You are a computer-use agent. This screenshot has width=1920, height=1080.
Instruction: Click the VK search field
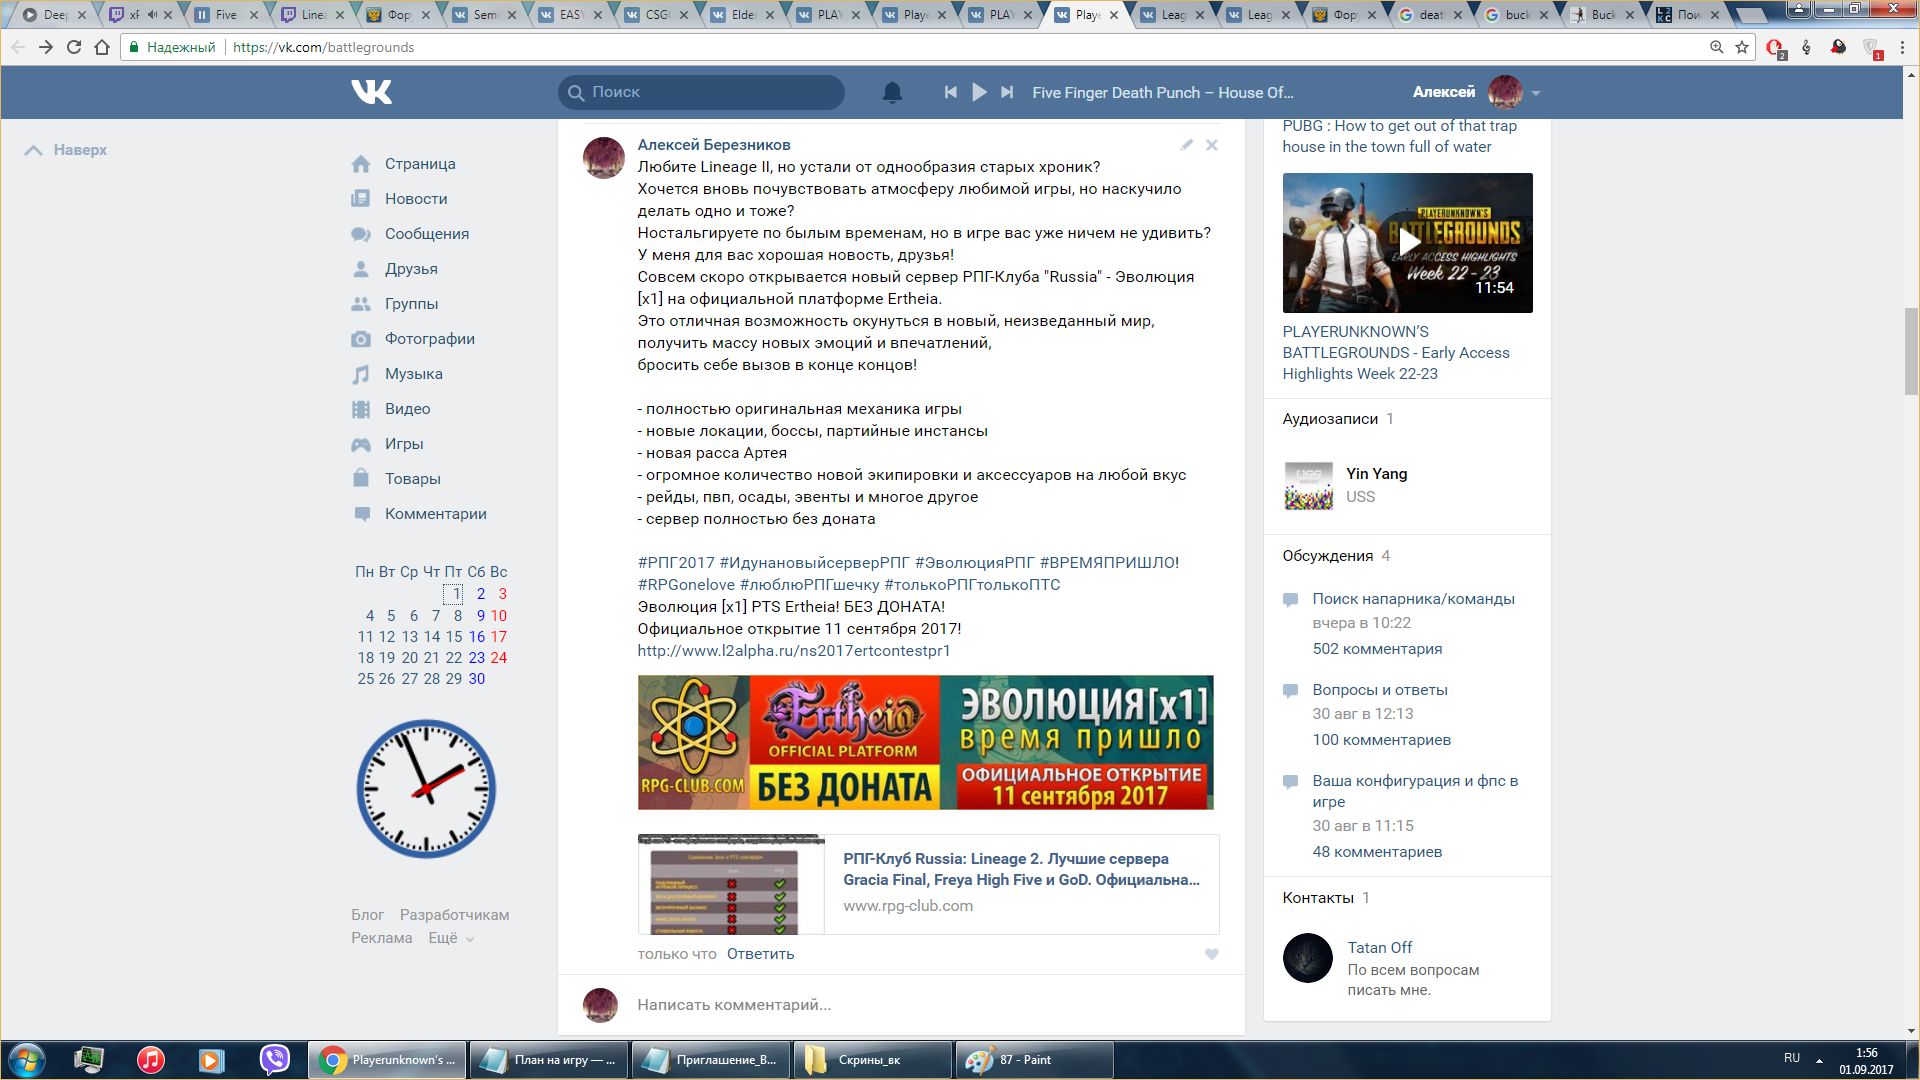(701, 92)
